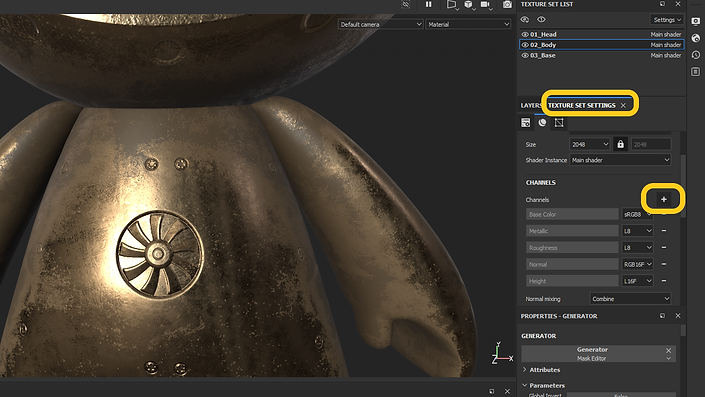Image resolution: width=705 pixels, height=397 pixels.
Task: Remove the Height channel
Action: tap(664, 281)
